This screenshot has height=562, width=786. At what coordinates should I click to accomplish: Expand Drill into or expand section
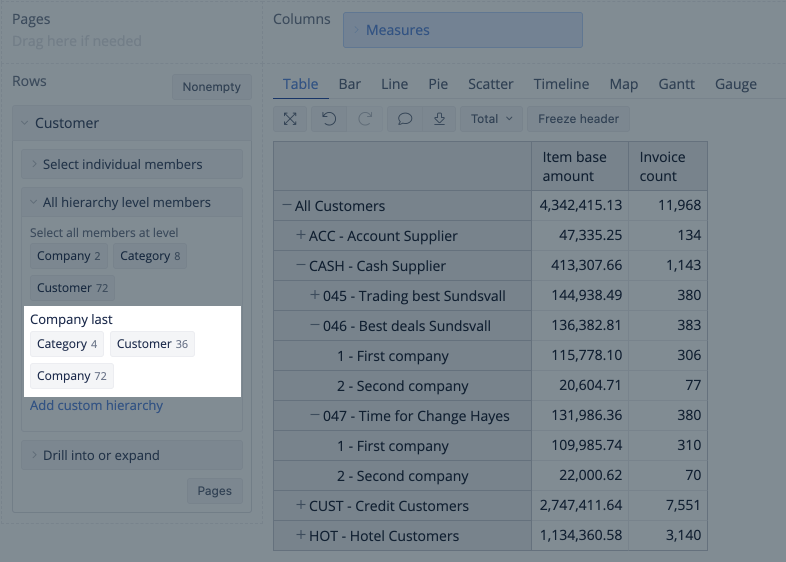coord(131,455)
